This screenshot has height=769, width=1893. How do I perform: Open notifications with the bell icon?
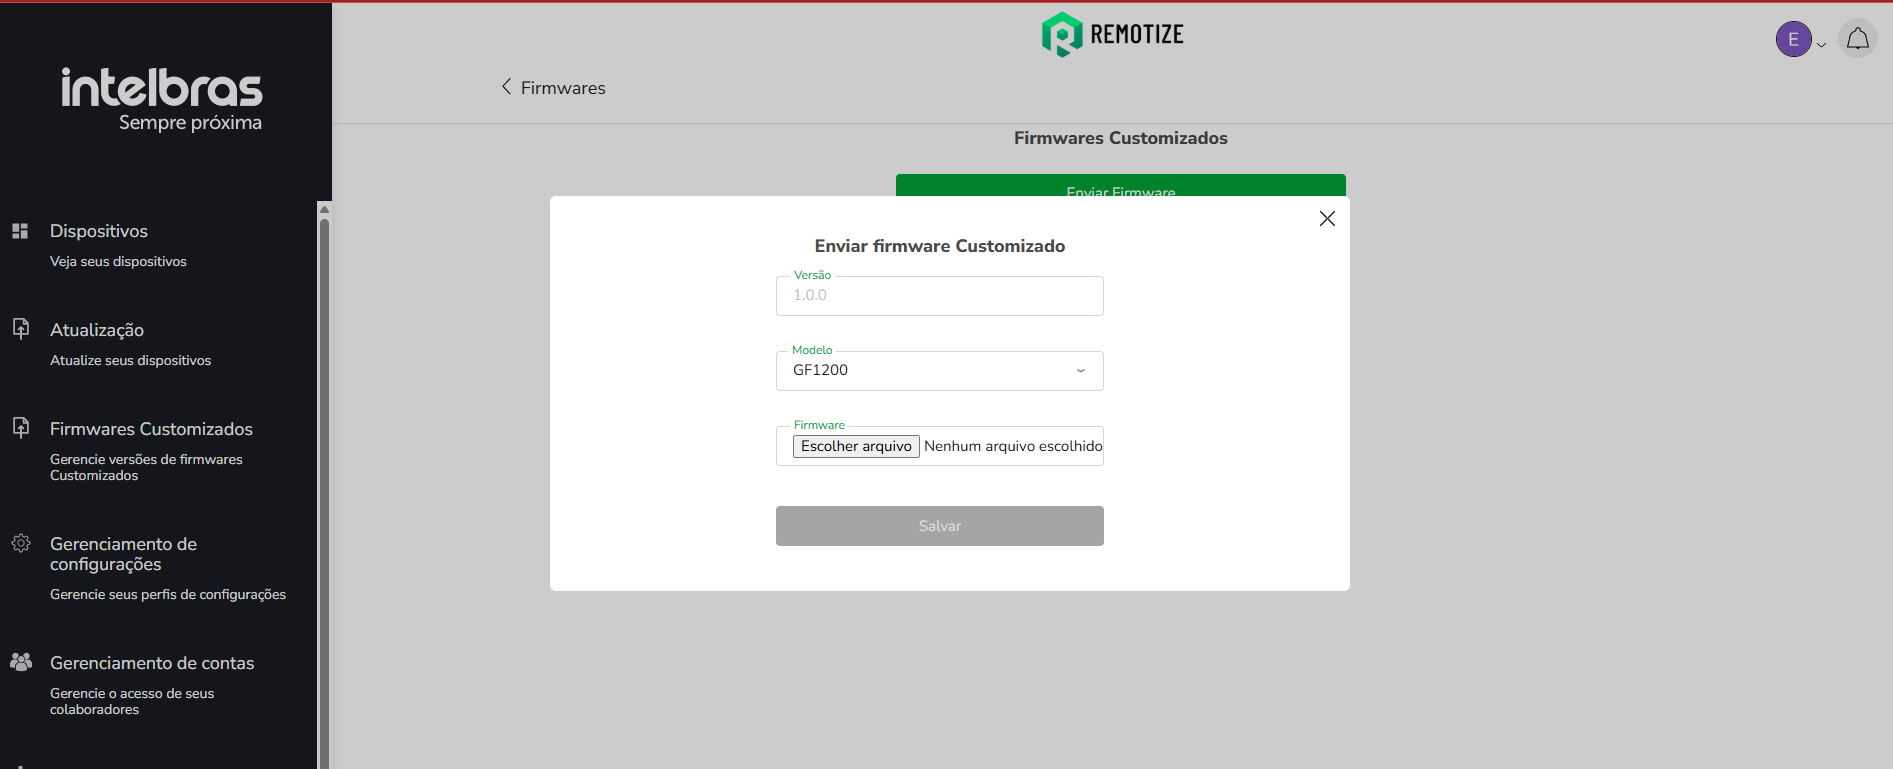click(x=1857, y=39)
